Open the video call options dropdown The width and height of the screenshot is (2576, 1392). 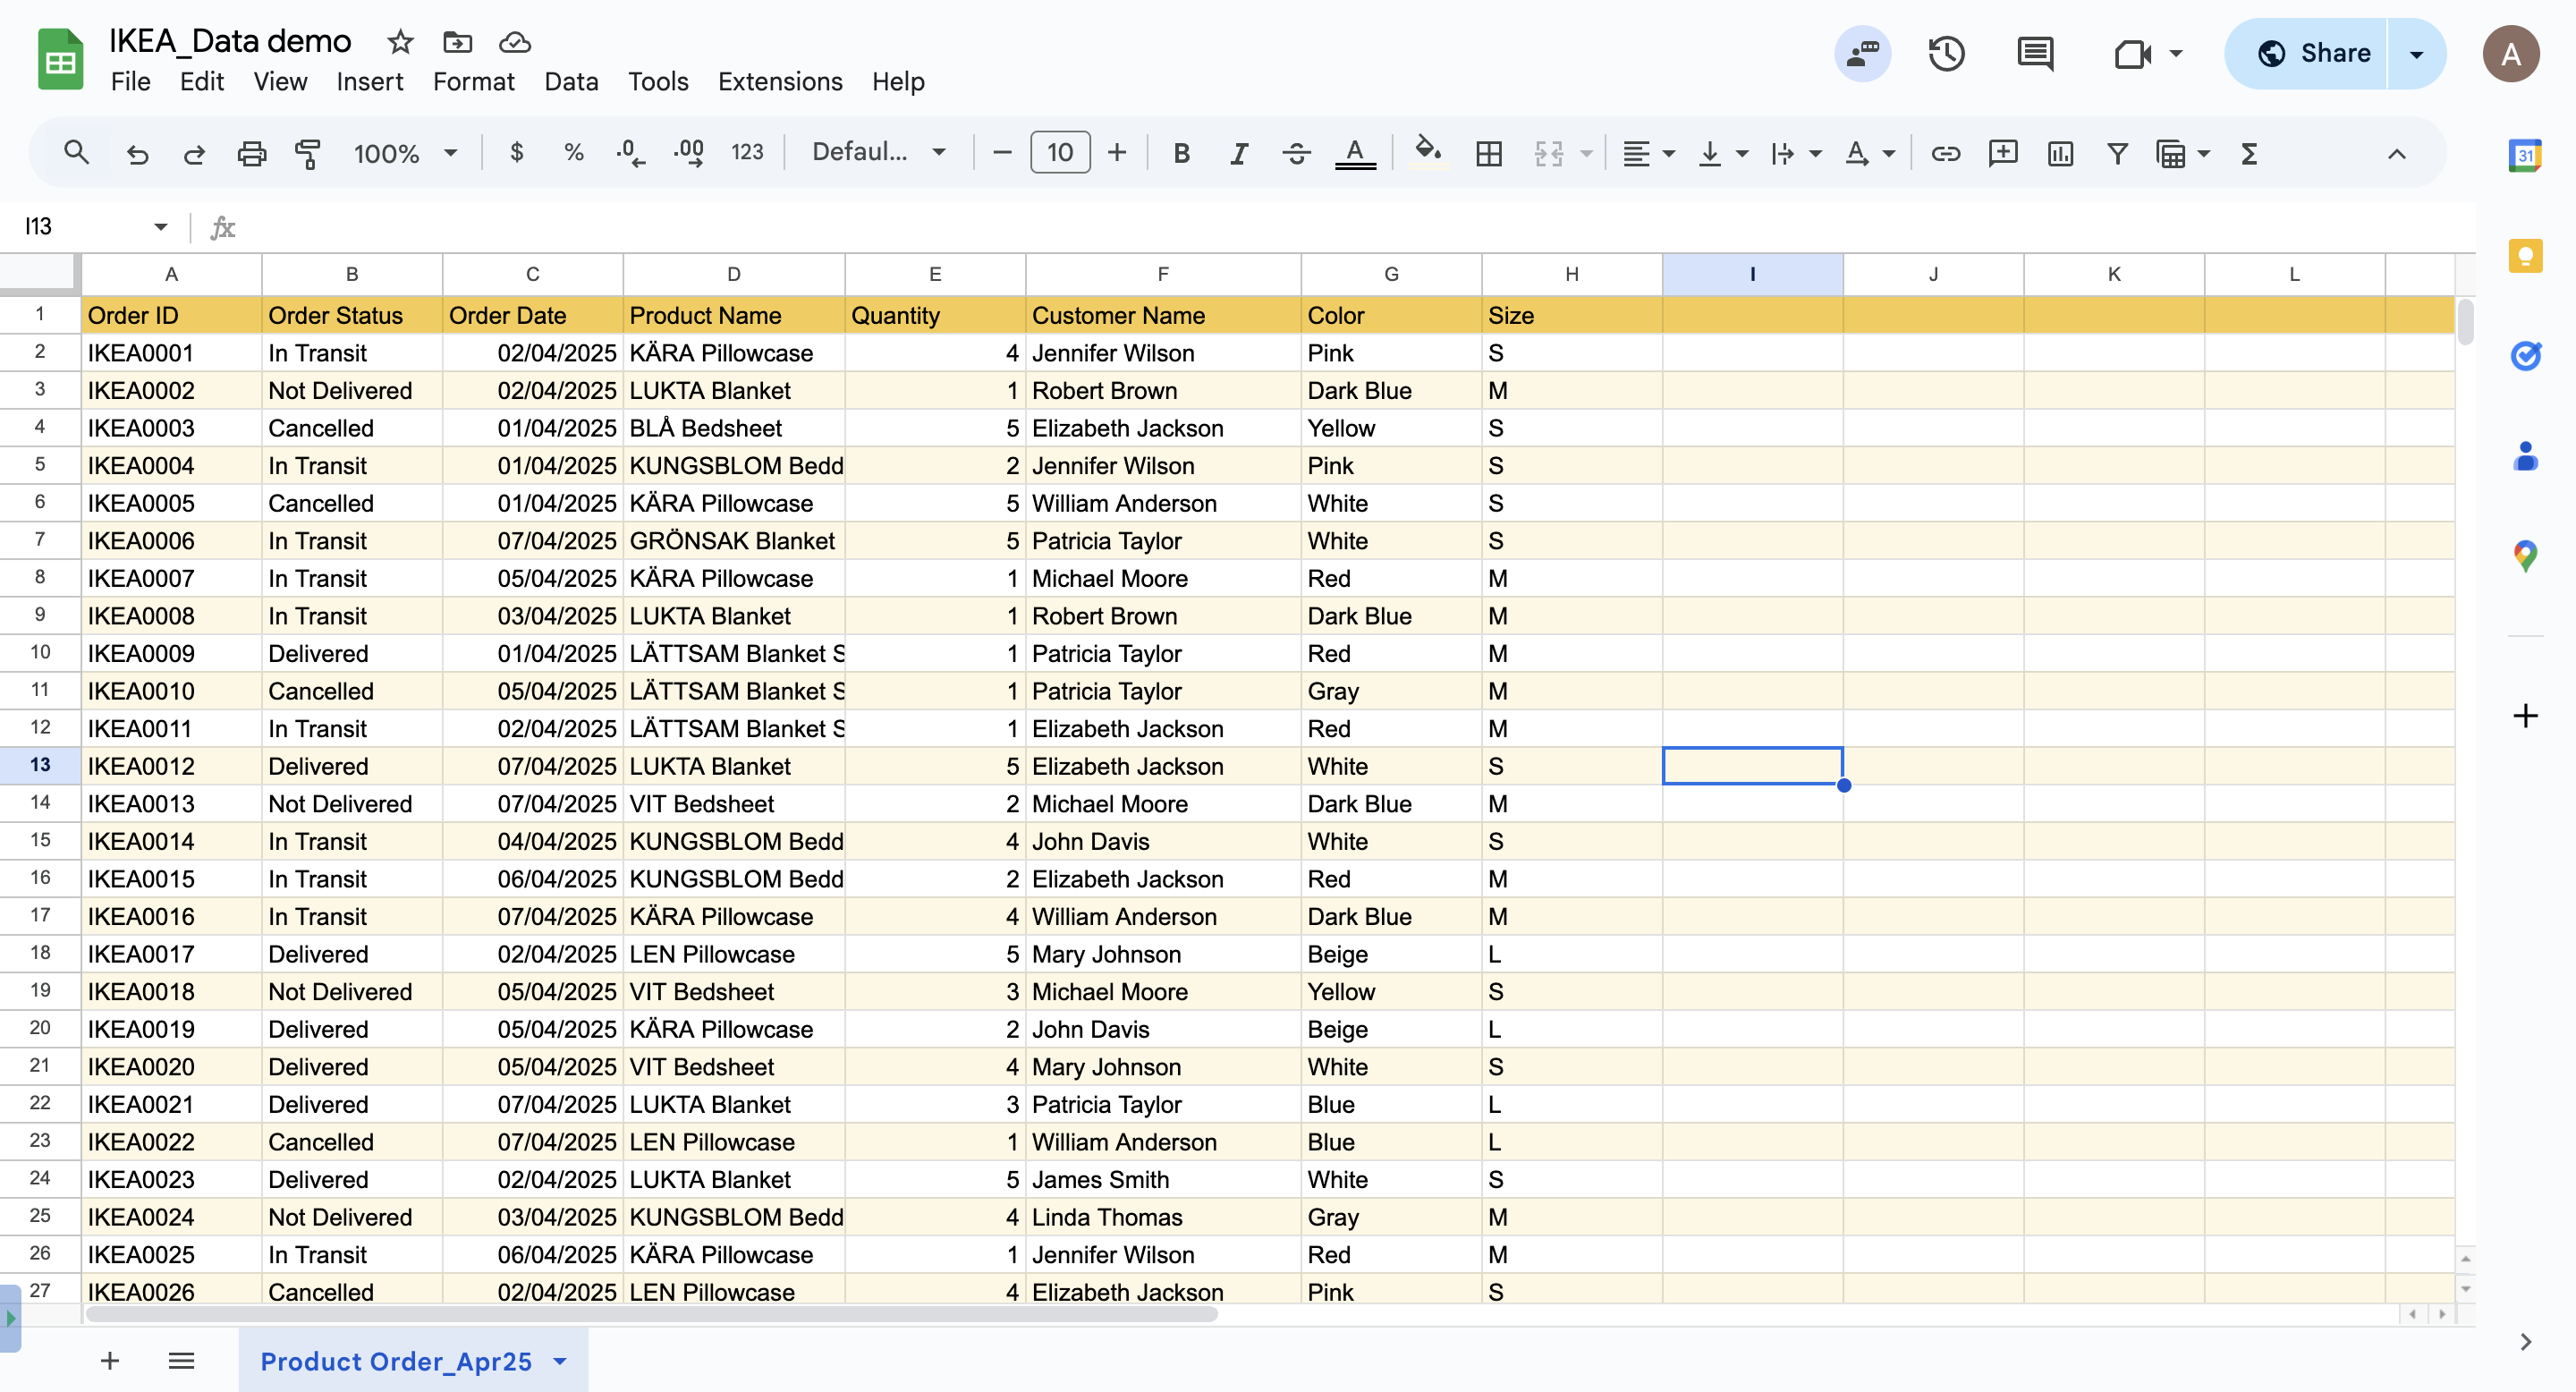(2176, 54)
